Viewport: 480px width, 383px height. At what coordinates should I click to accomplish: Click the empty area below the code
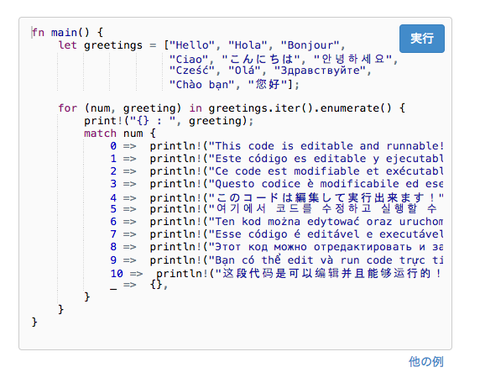[235, 337]
